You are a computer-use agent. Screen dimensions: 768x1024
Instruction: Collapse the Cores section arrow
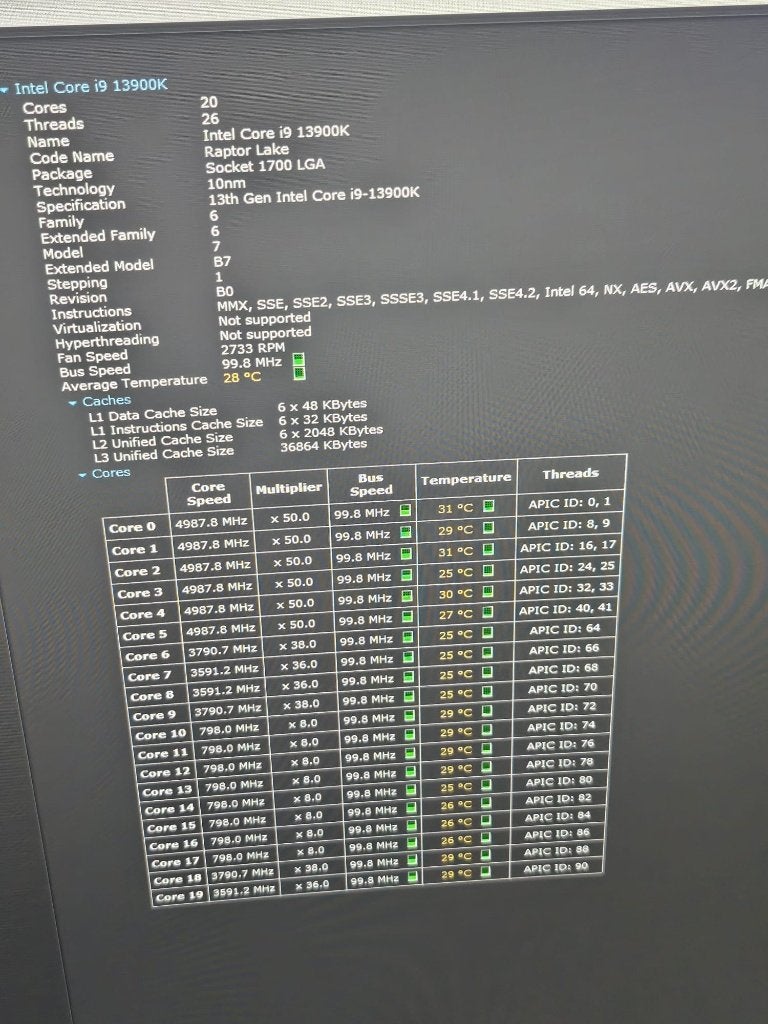click(82, 475)
